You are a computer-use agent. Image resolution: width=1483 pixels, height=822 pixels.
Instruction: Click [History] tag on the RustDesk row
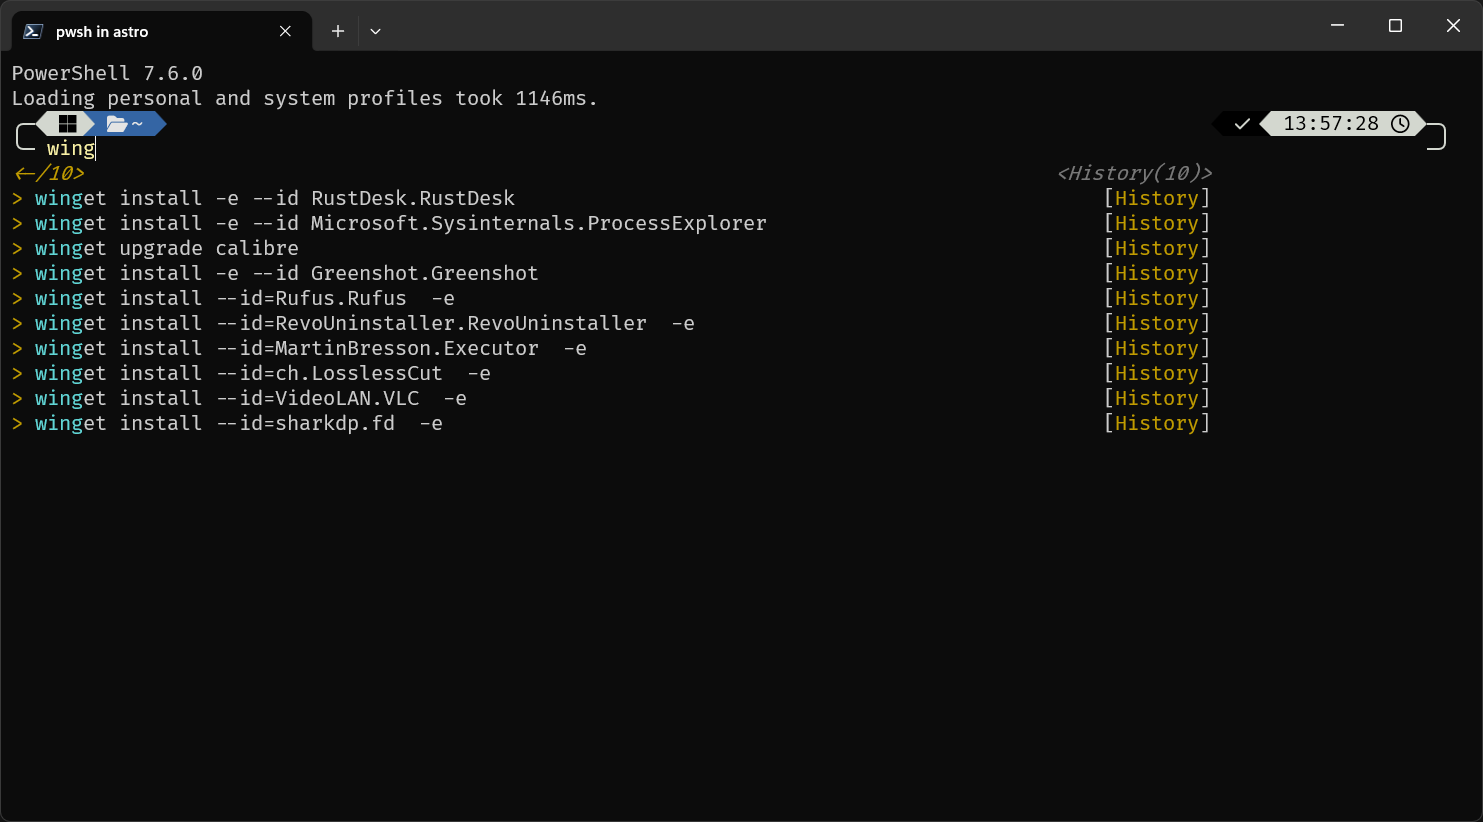1157,198
